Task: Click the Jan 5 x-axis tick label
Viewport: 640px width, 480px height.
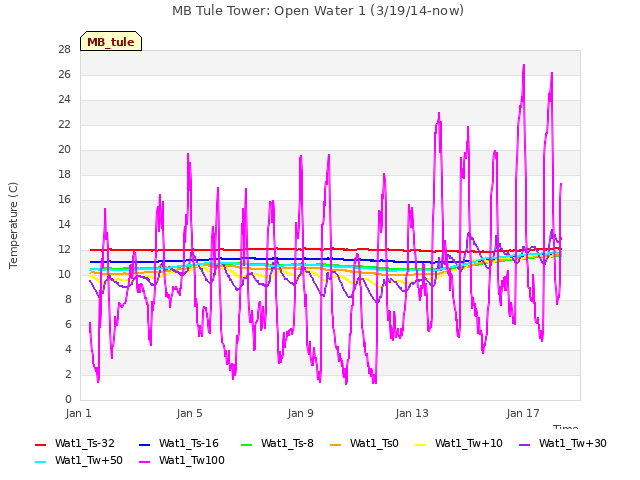Action: (189, 413)
